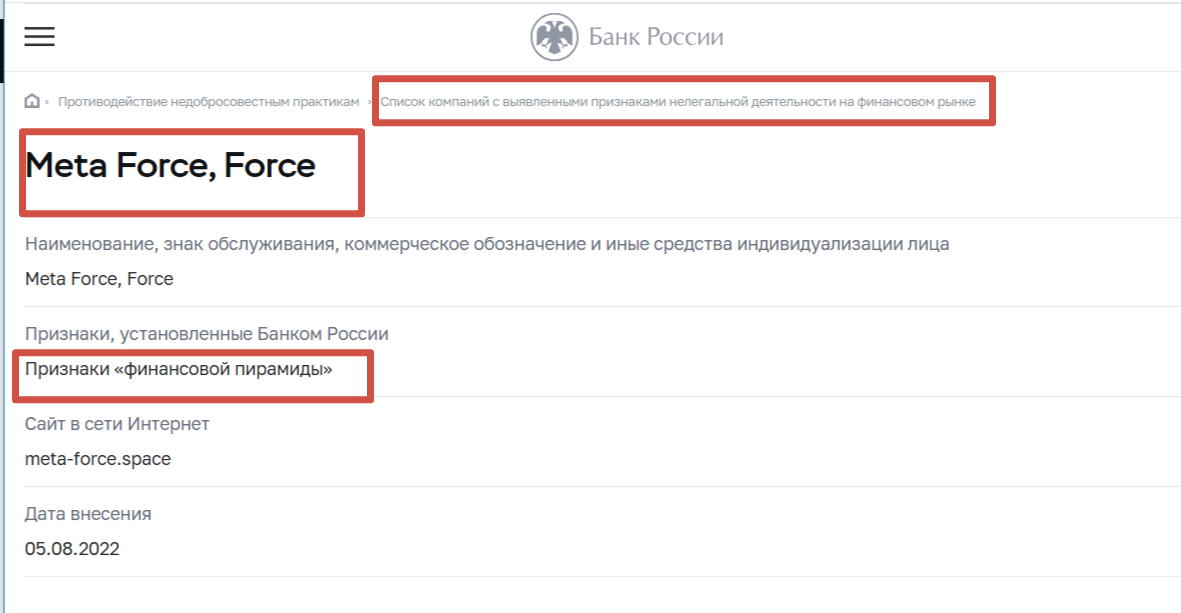The image size is (1181, 613).
Task: Click the "Дата внесения" field label
Action: (88, 514)
